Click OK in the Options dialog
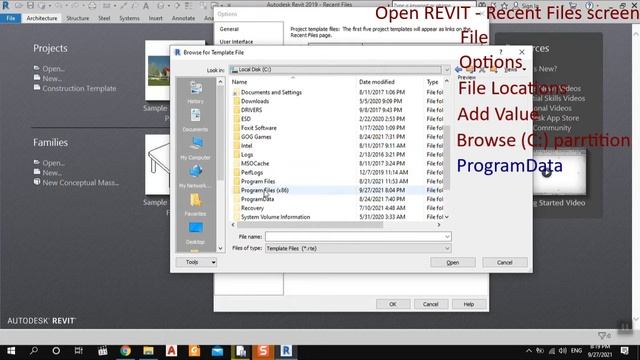 (393, 304)
